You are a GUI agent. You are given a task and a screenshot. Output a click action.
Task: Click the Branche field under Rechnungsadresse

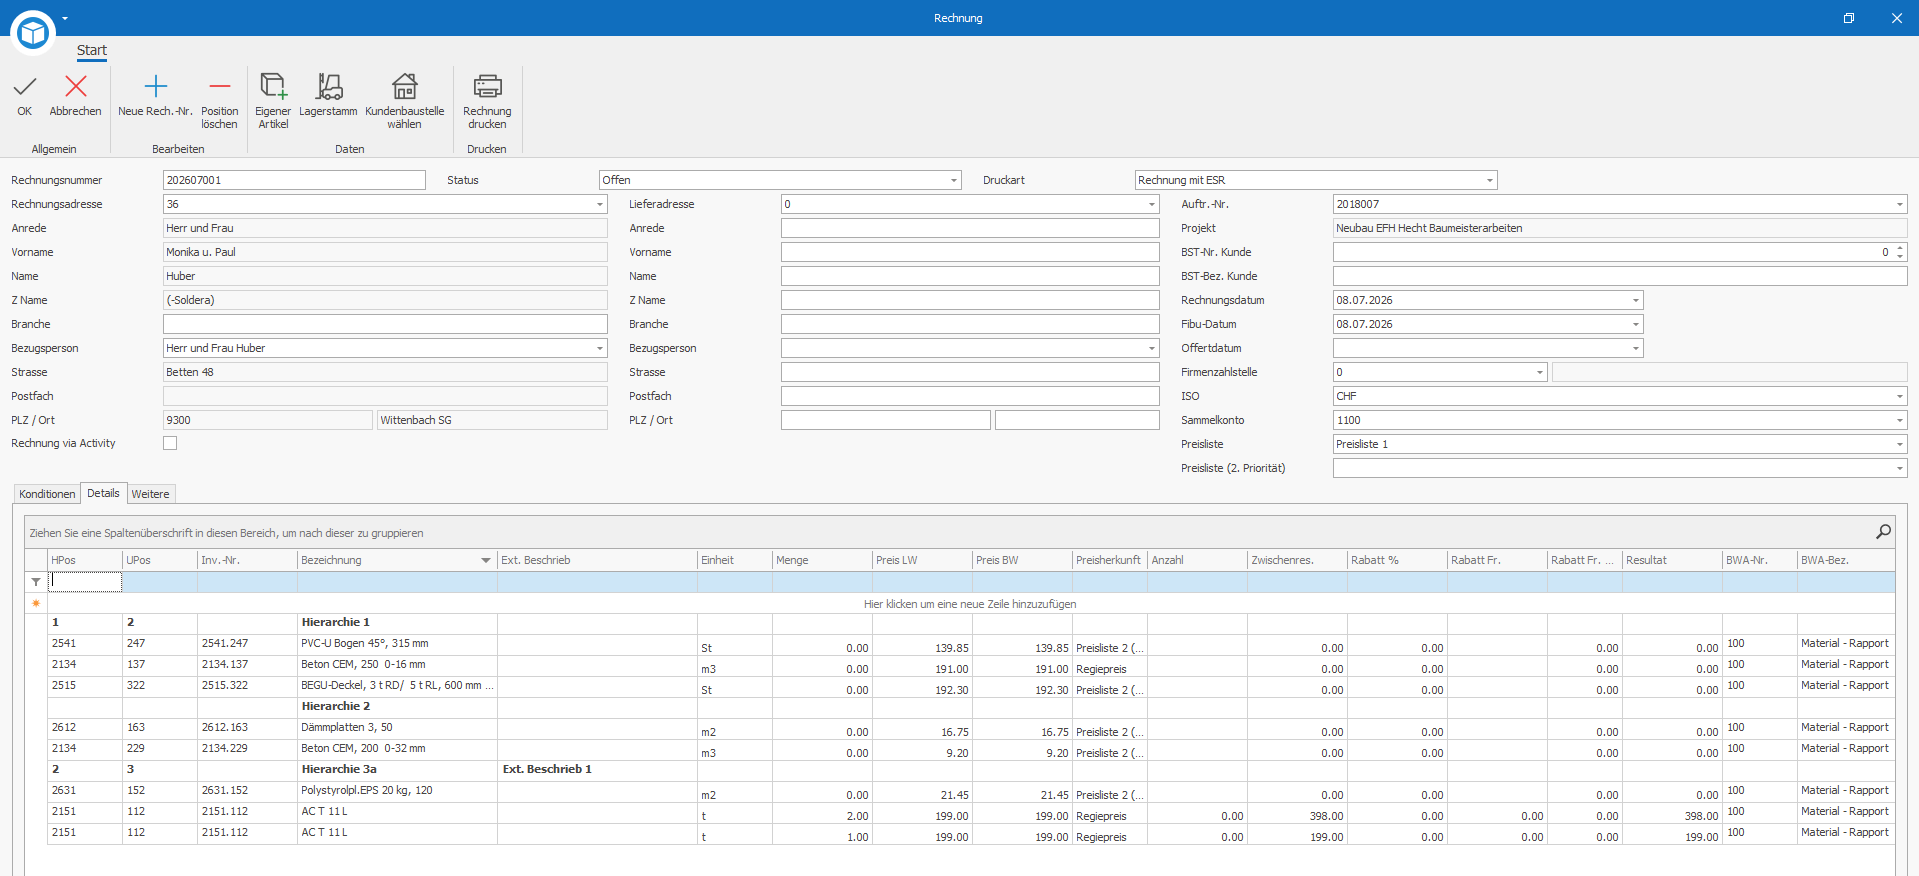(385, 324)
